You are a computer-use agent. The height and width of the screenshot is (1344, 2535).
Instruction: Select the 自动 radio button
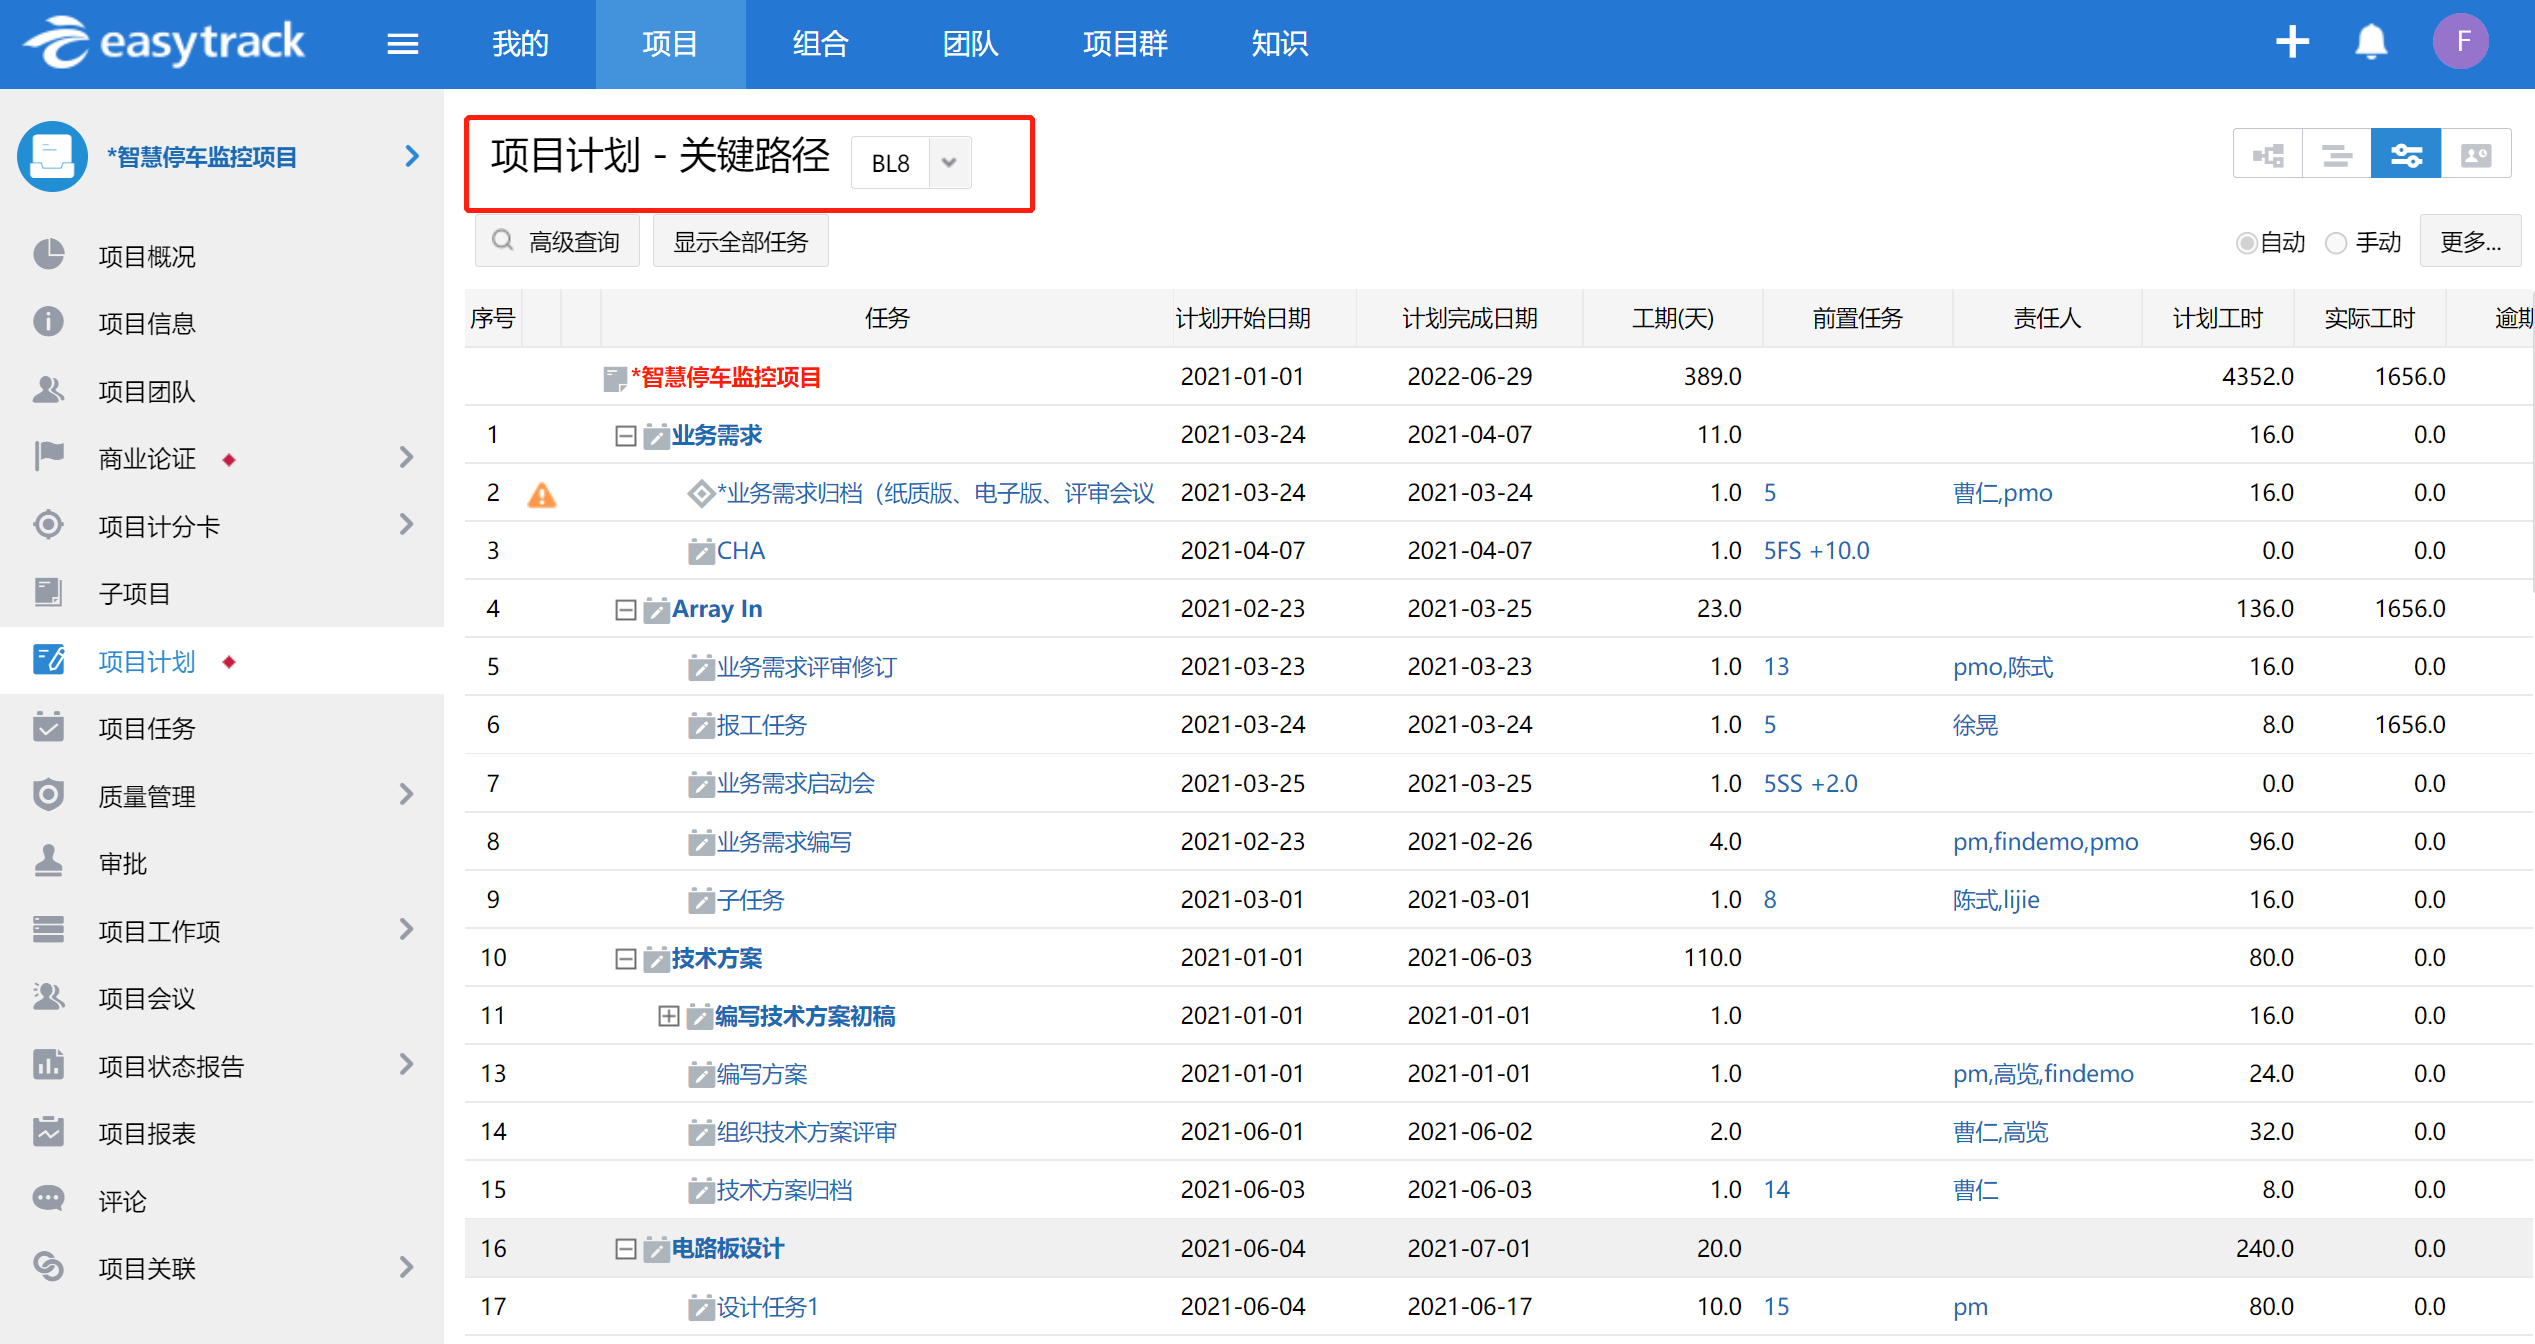pos(2246,243)
